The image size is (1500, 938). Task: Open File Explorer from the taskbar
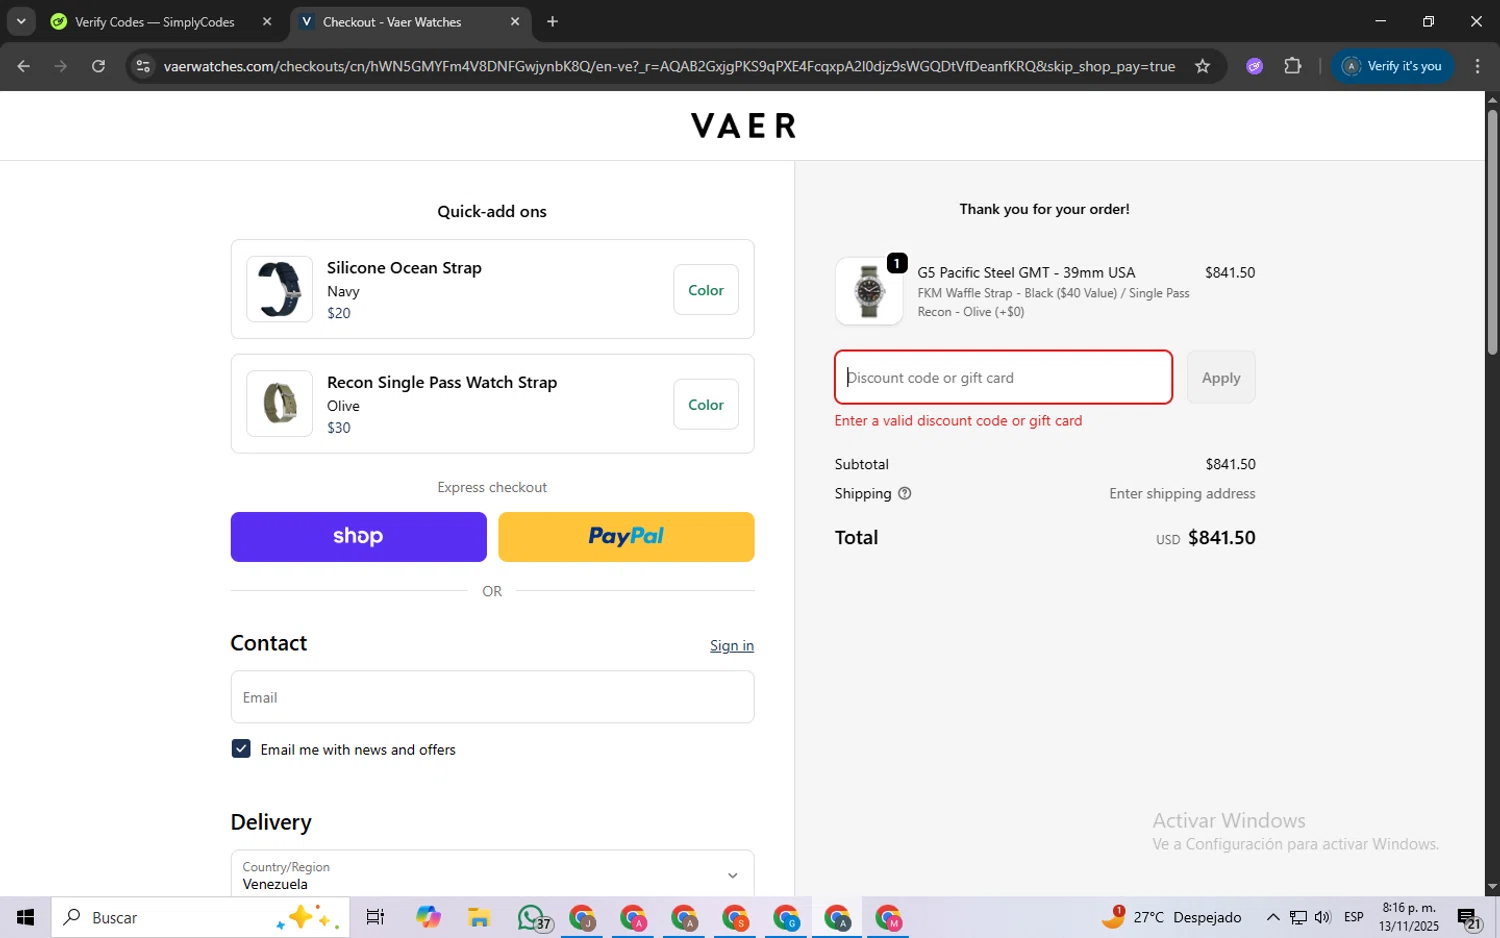pos(479,917)
